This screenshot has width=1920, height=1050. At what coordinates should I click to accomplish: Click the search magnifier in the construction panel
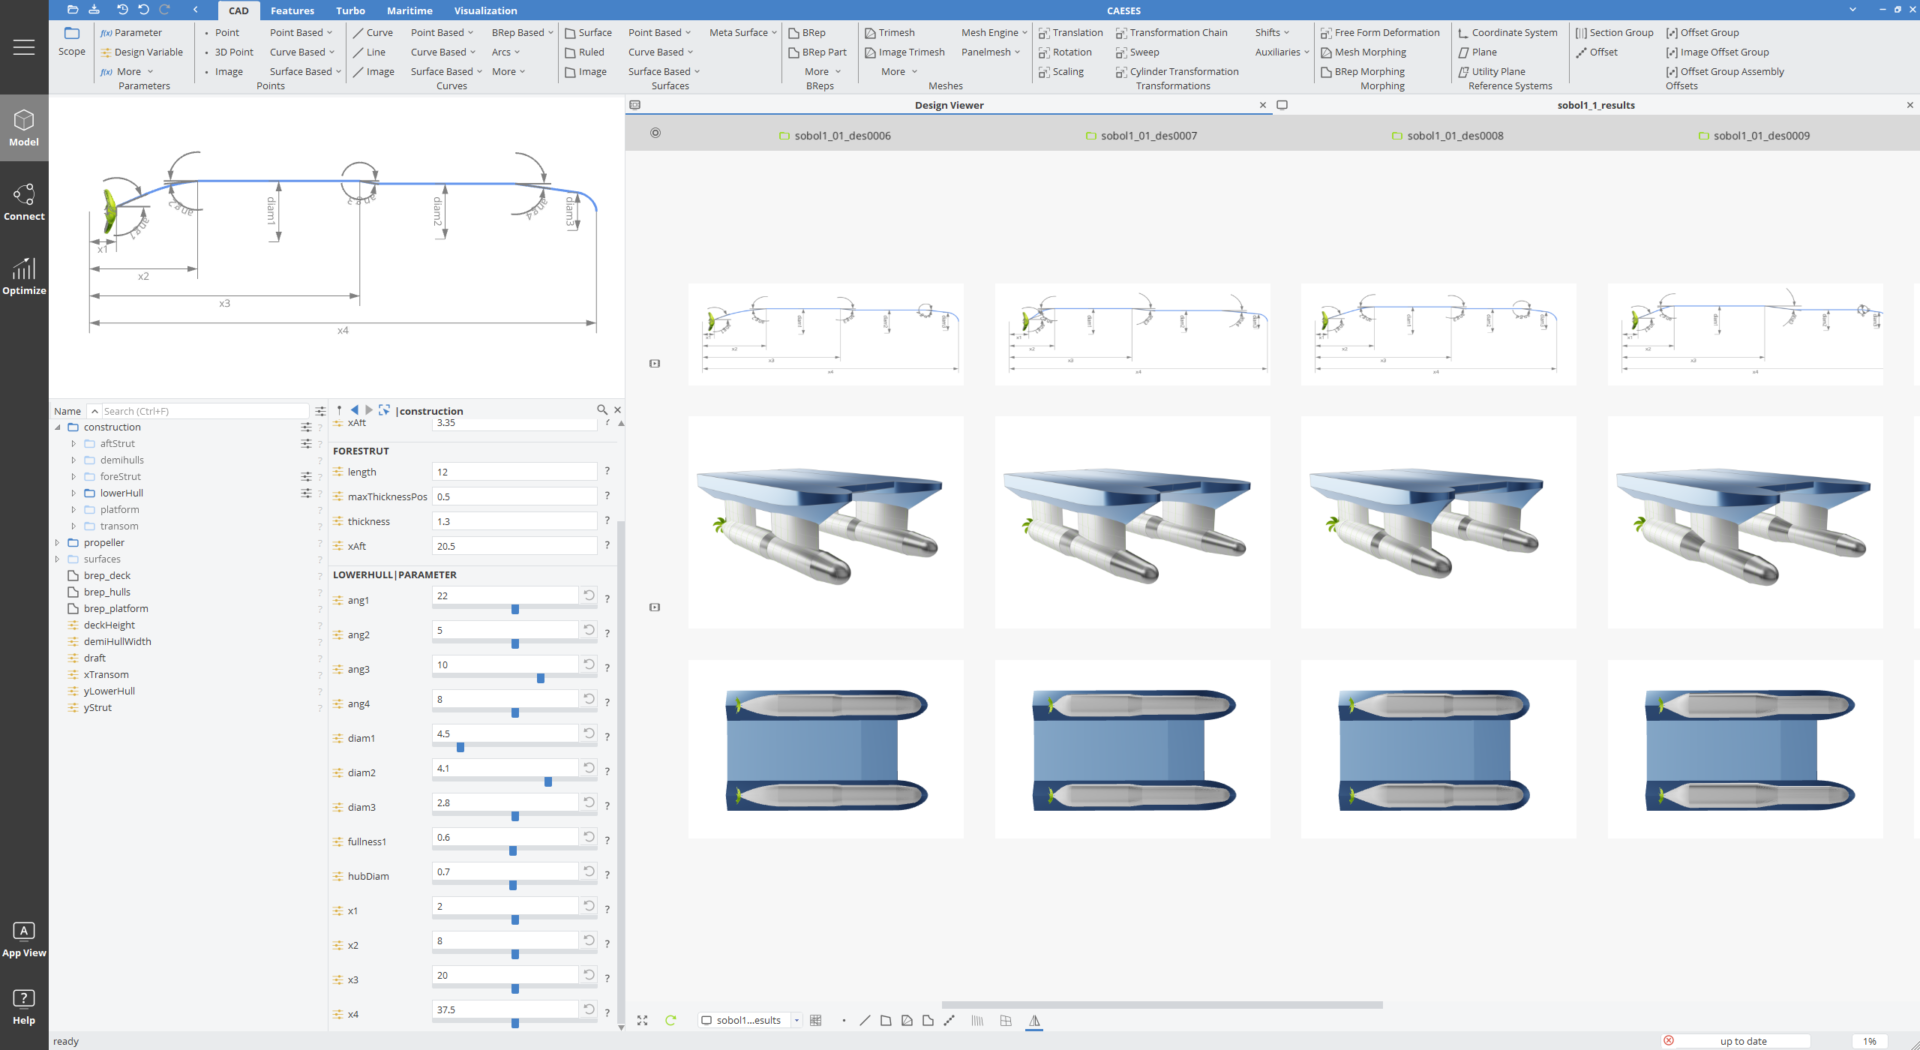(602, 410)
